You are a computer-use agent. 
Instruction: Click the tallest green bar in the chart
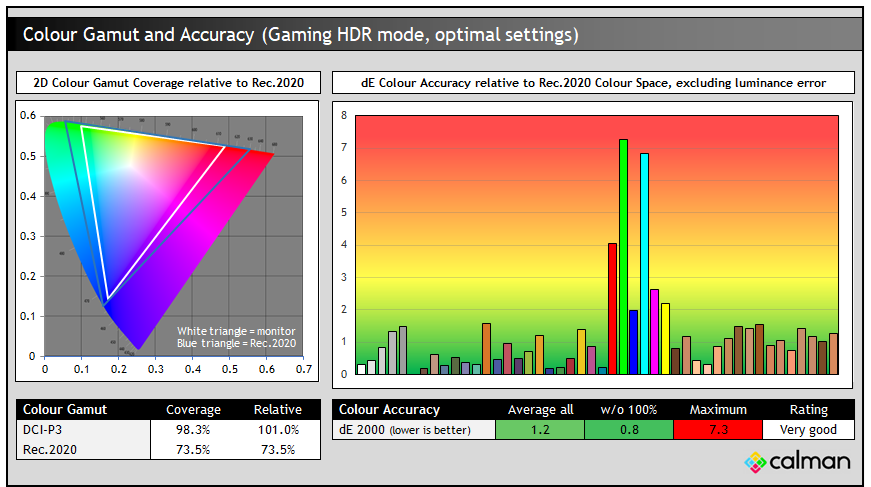623,257
